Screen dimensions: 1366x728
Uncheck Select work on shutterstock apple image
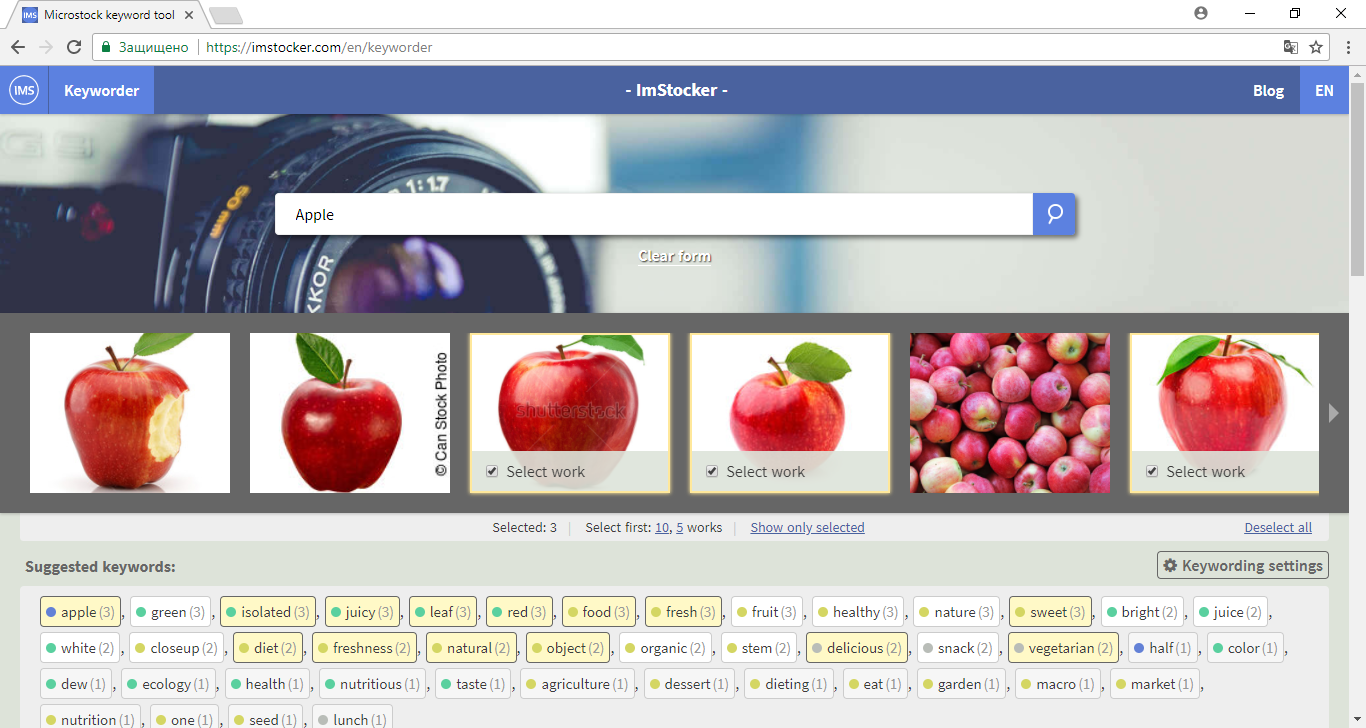tap(492, 471)
